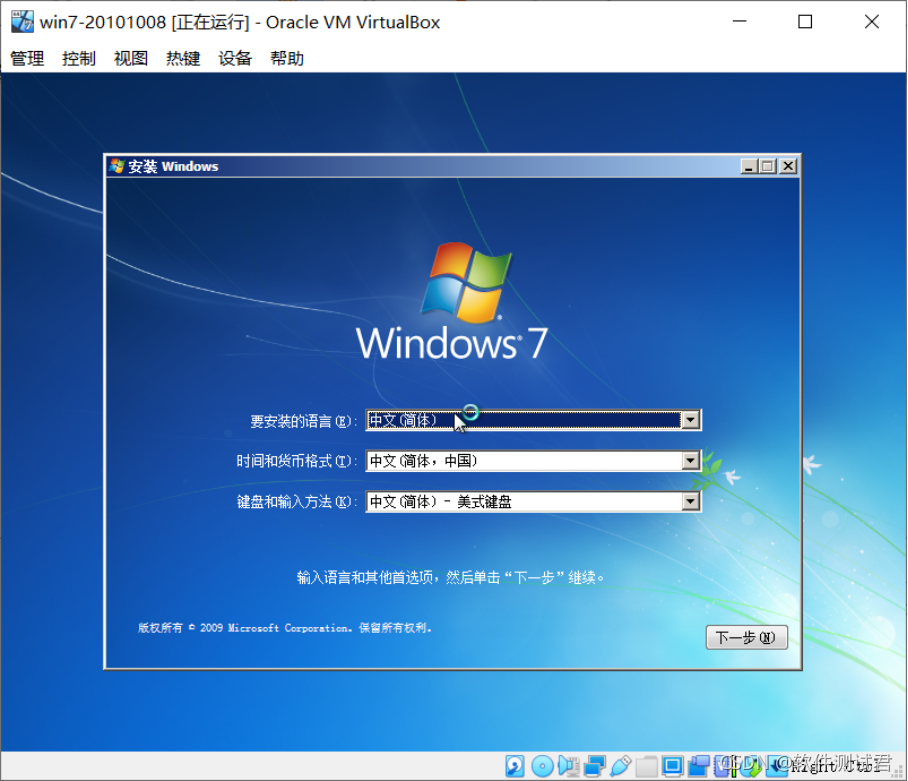Image resolution: width=908 pixels, height=781 pixels.
Task: Click the Windows flag icon in the setup title bar
Action: [117, 166]
